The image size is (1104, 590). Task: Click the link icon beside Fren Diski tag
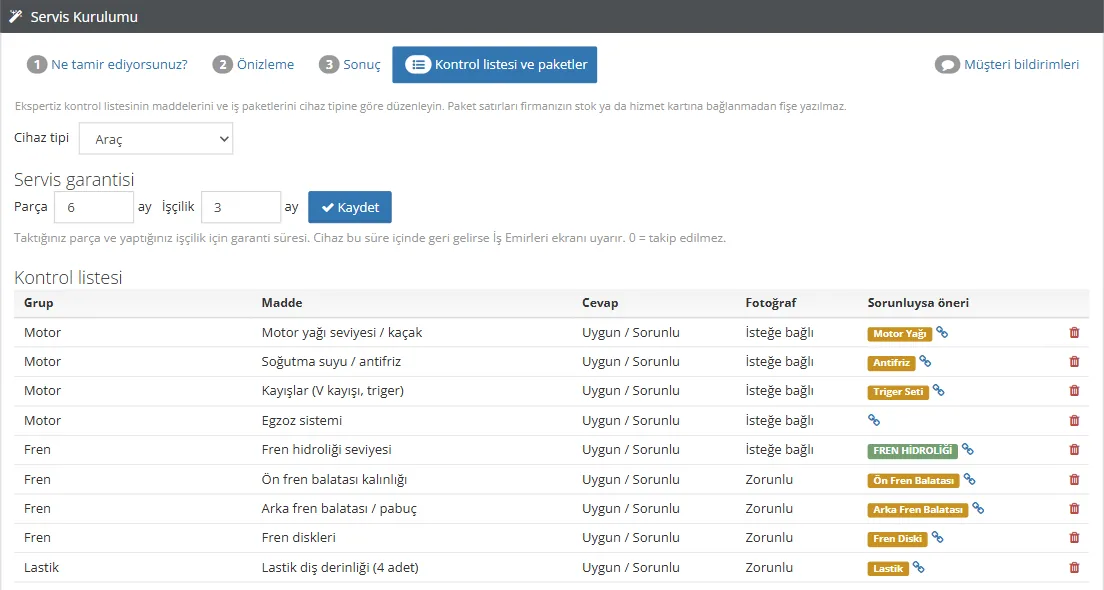point(937,537)
